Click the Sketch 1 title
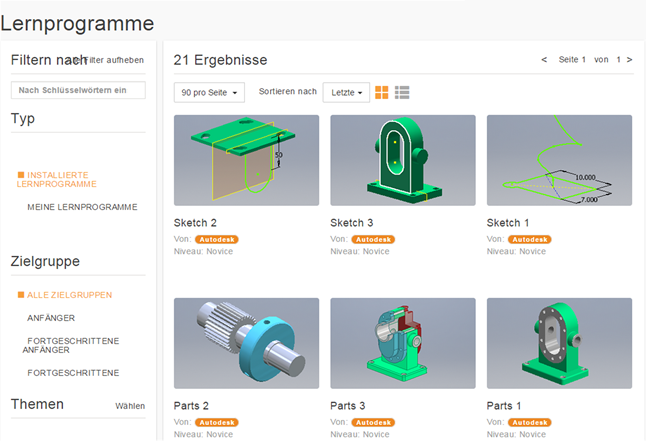Screen dimensions: 646x441 tap(508, 223)
